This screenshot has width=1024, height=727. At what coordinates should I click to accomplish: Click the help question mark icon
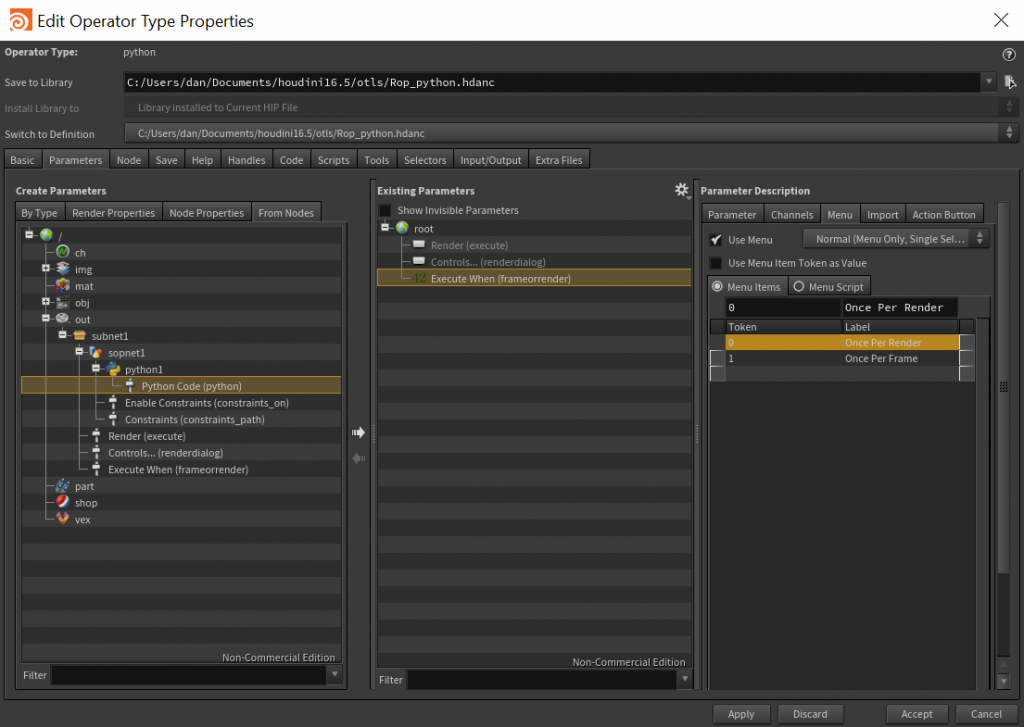[x=1008, y=55]
